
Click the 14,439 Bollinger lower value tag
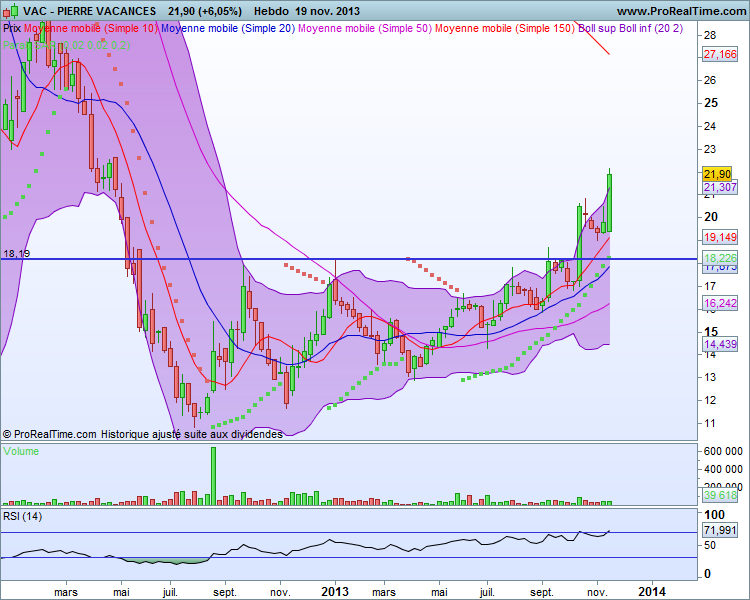tap(720, 344)
